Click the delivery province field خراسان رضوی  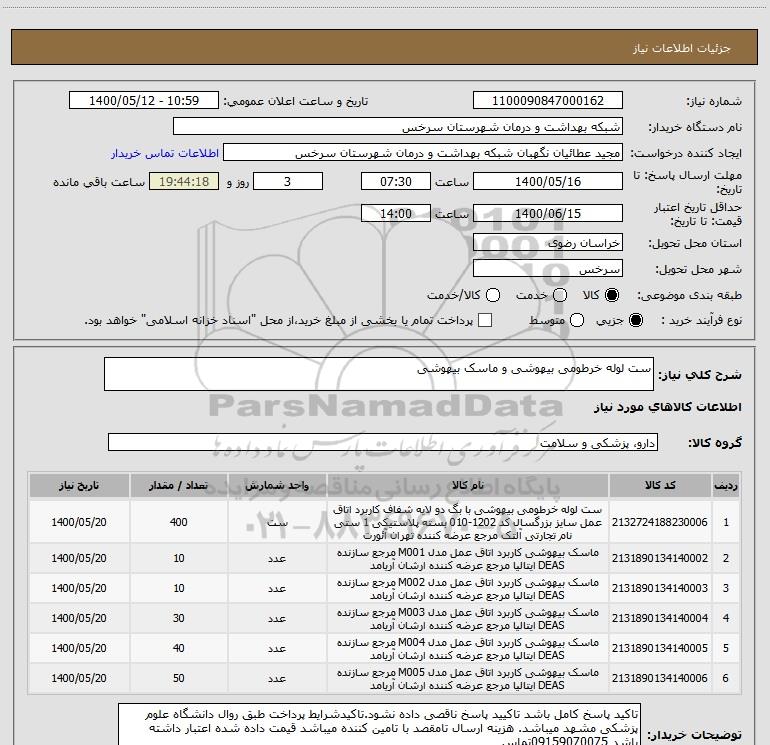click(548, 243)
